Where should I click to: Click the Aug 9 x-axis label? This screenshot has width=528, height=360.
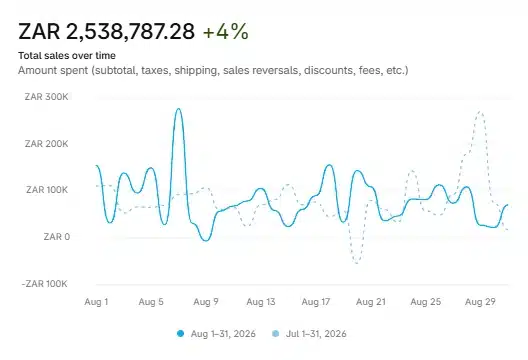[206, 302]
